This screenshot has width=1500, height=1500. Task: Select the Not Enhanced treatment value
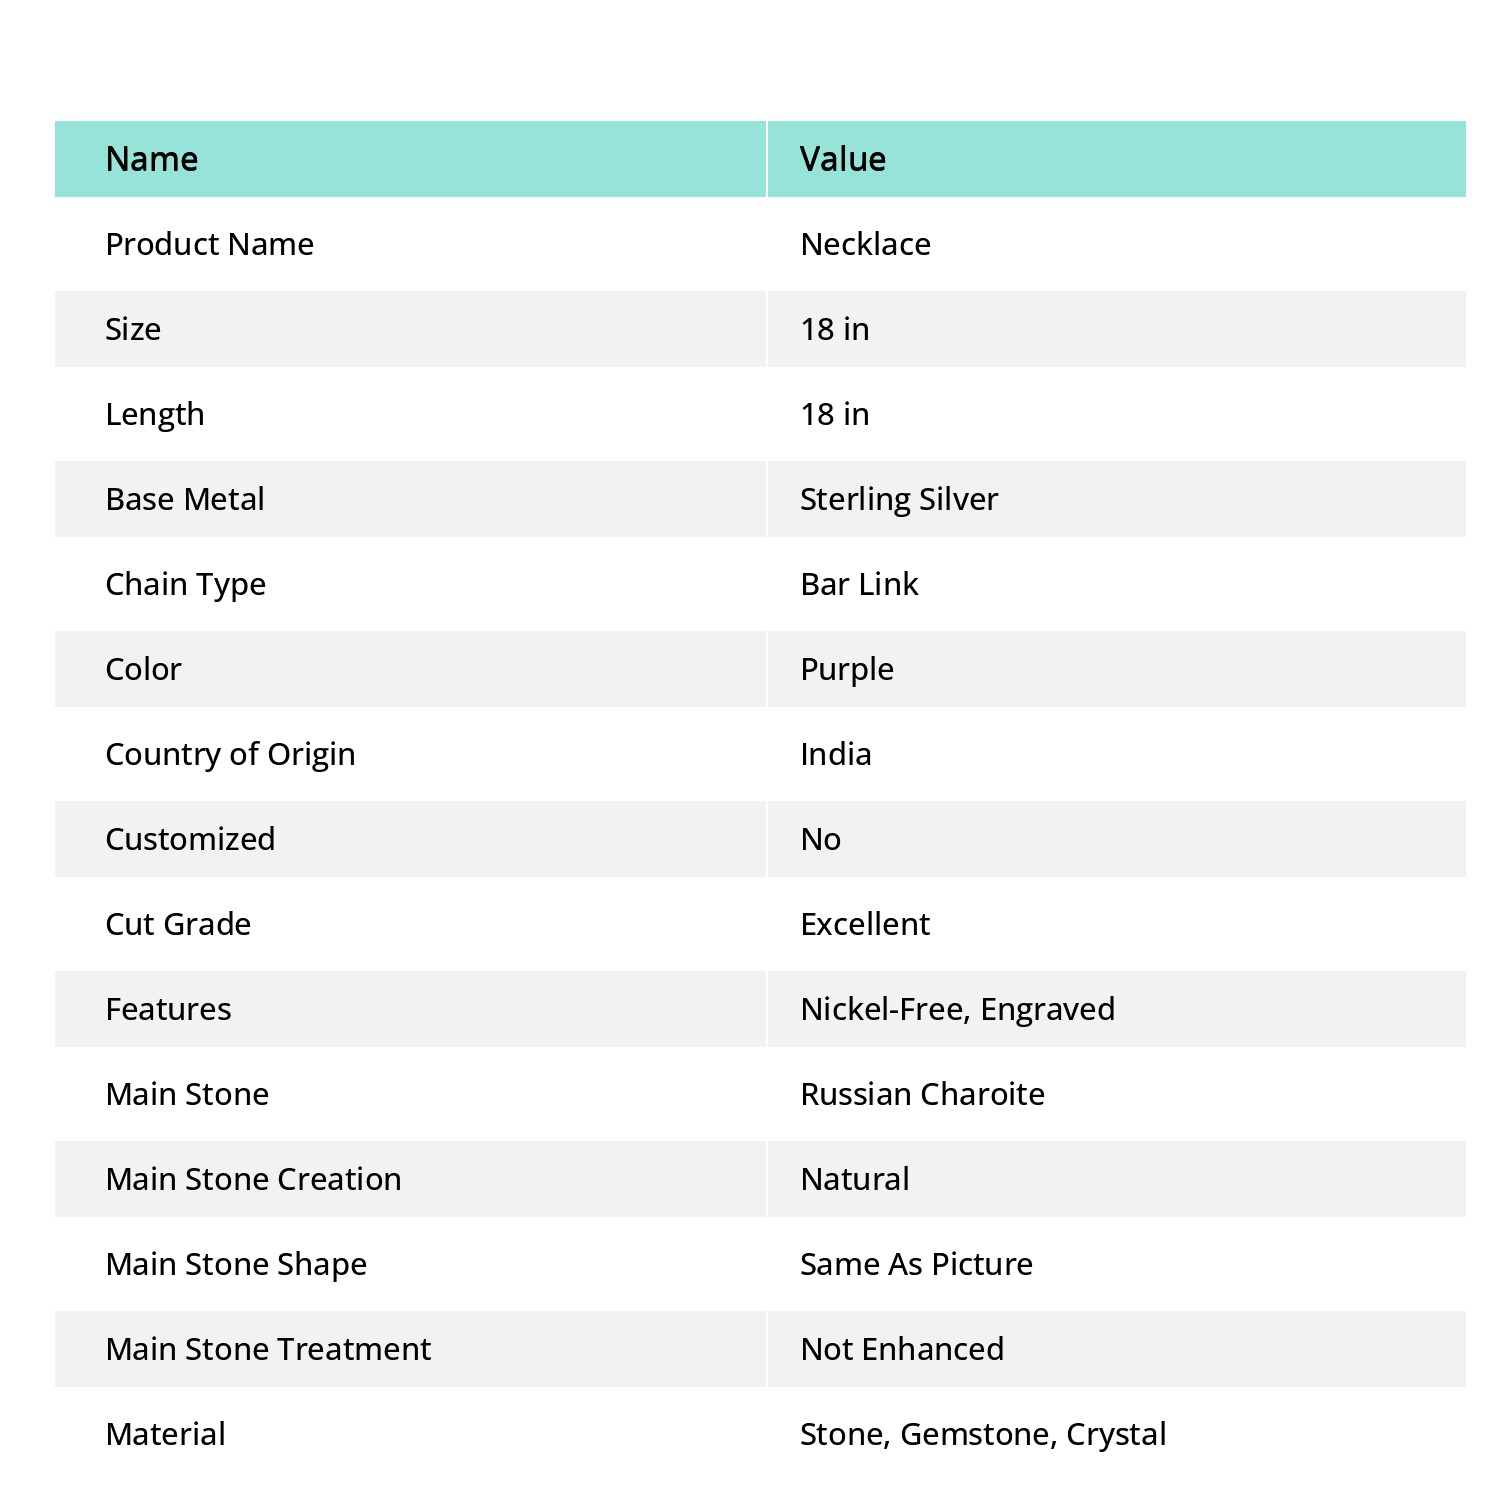[902, 1349]
